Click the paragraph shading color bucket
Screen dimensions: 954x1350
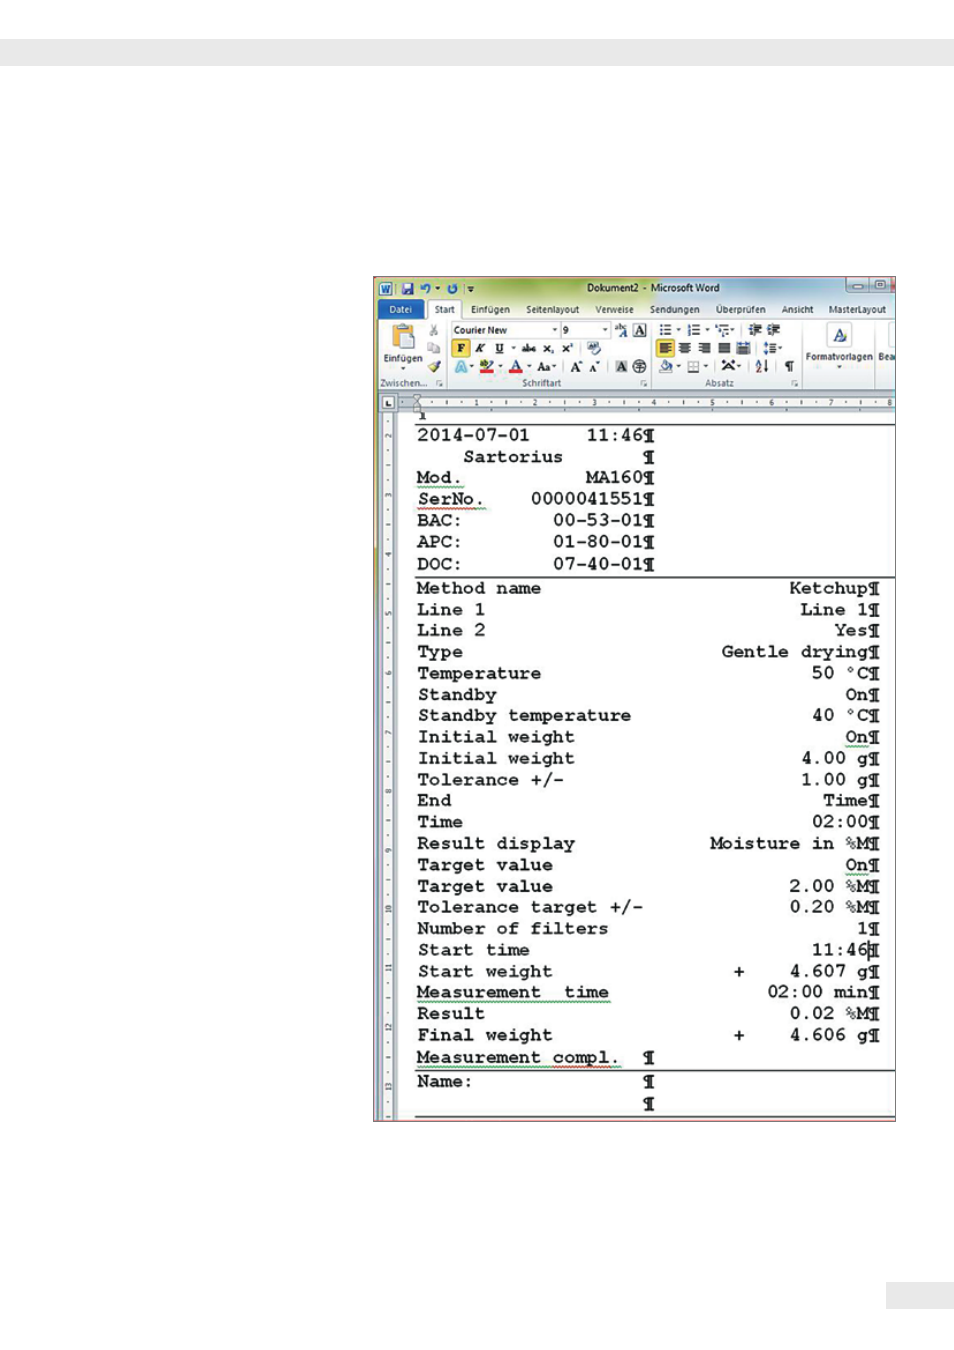point(665,367)
